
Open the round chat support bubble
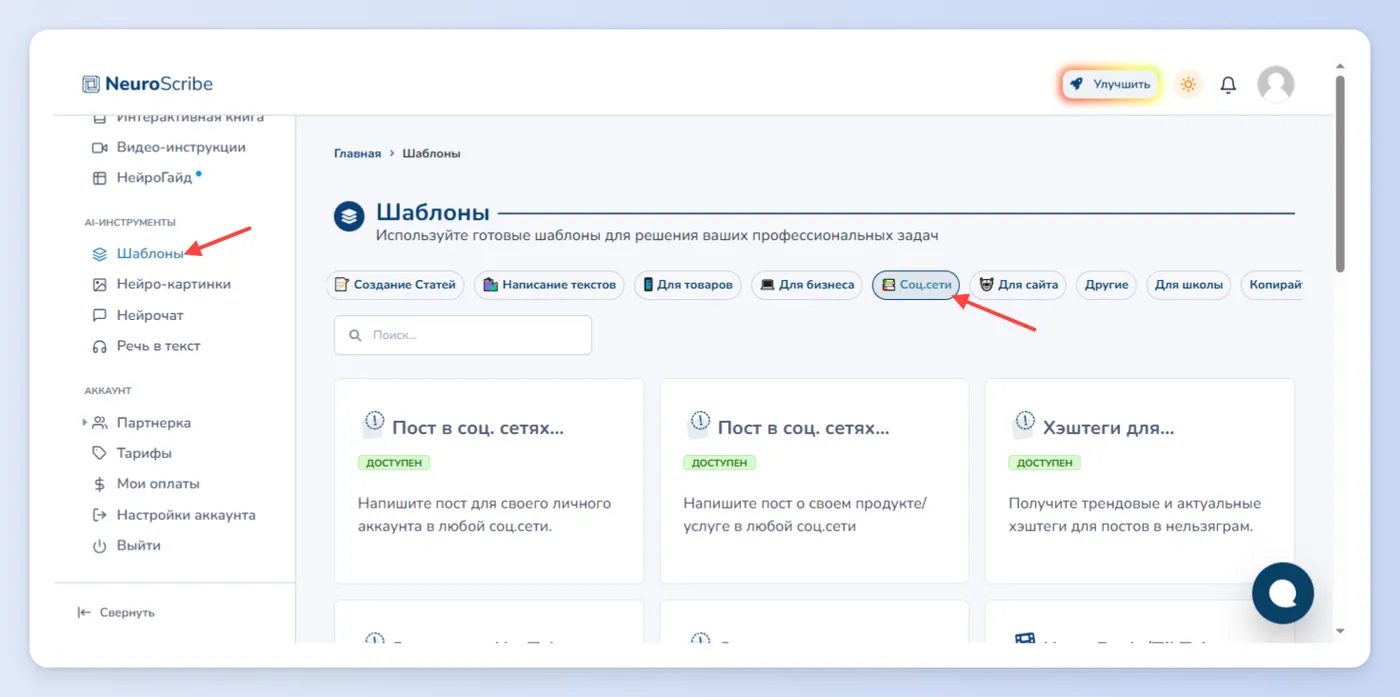1283,593
